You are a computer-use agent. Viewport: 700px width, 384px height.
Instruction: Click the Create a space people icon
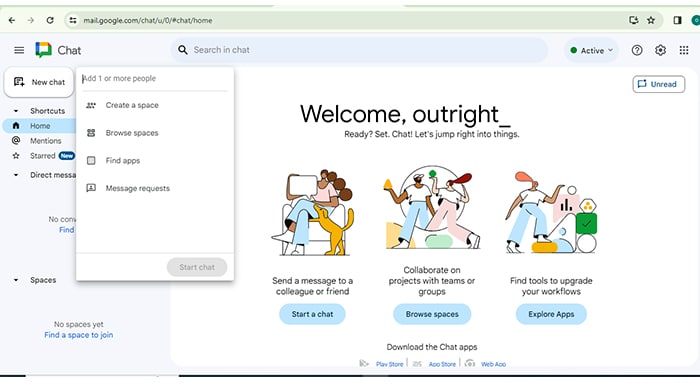coord(91,105)
